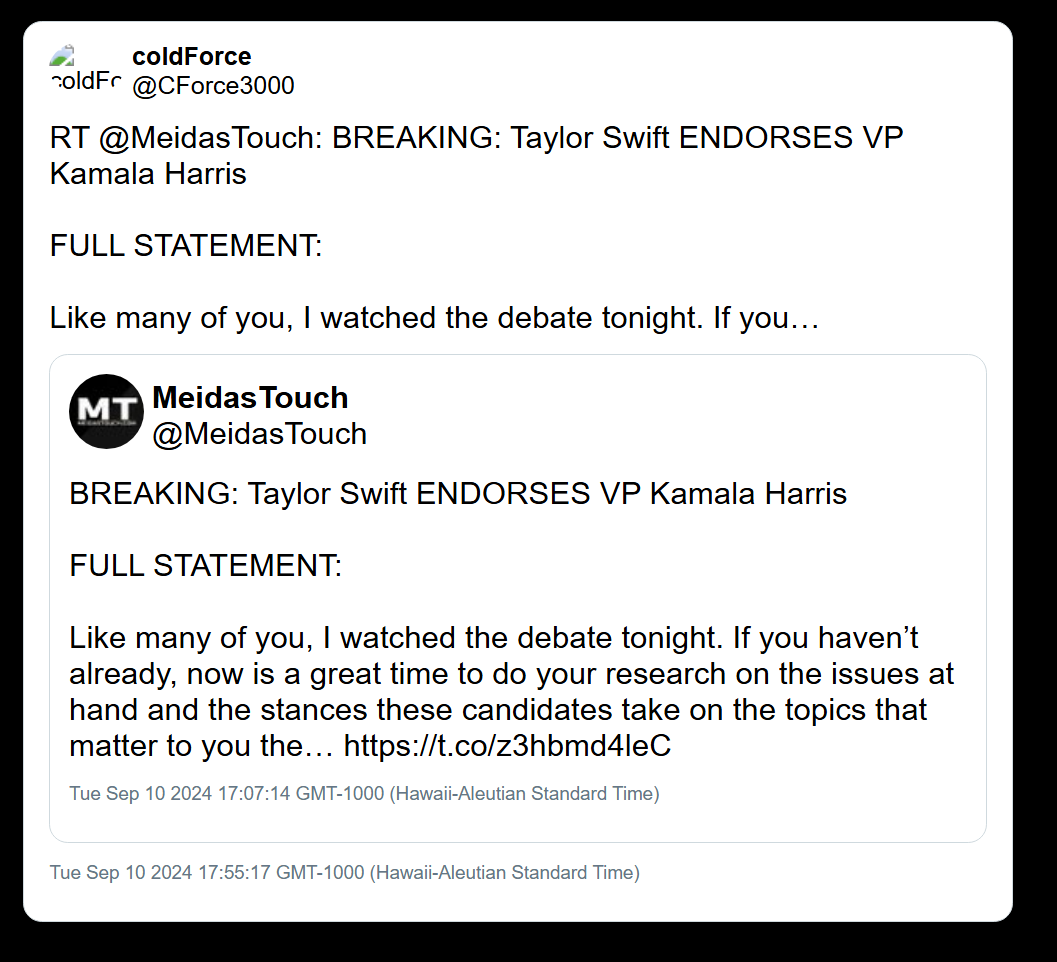Click coldForce's broken profile image
Screen dimensions: 1057x962
(85, 69)
